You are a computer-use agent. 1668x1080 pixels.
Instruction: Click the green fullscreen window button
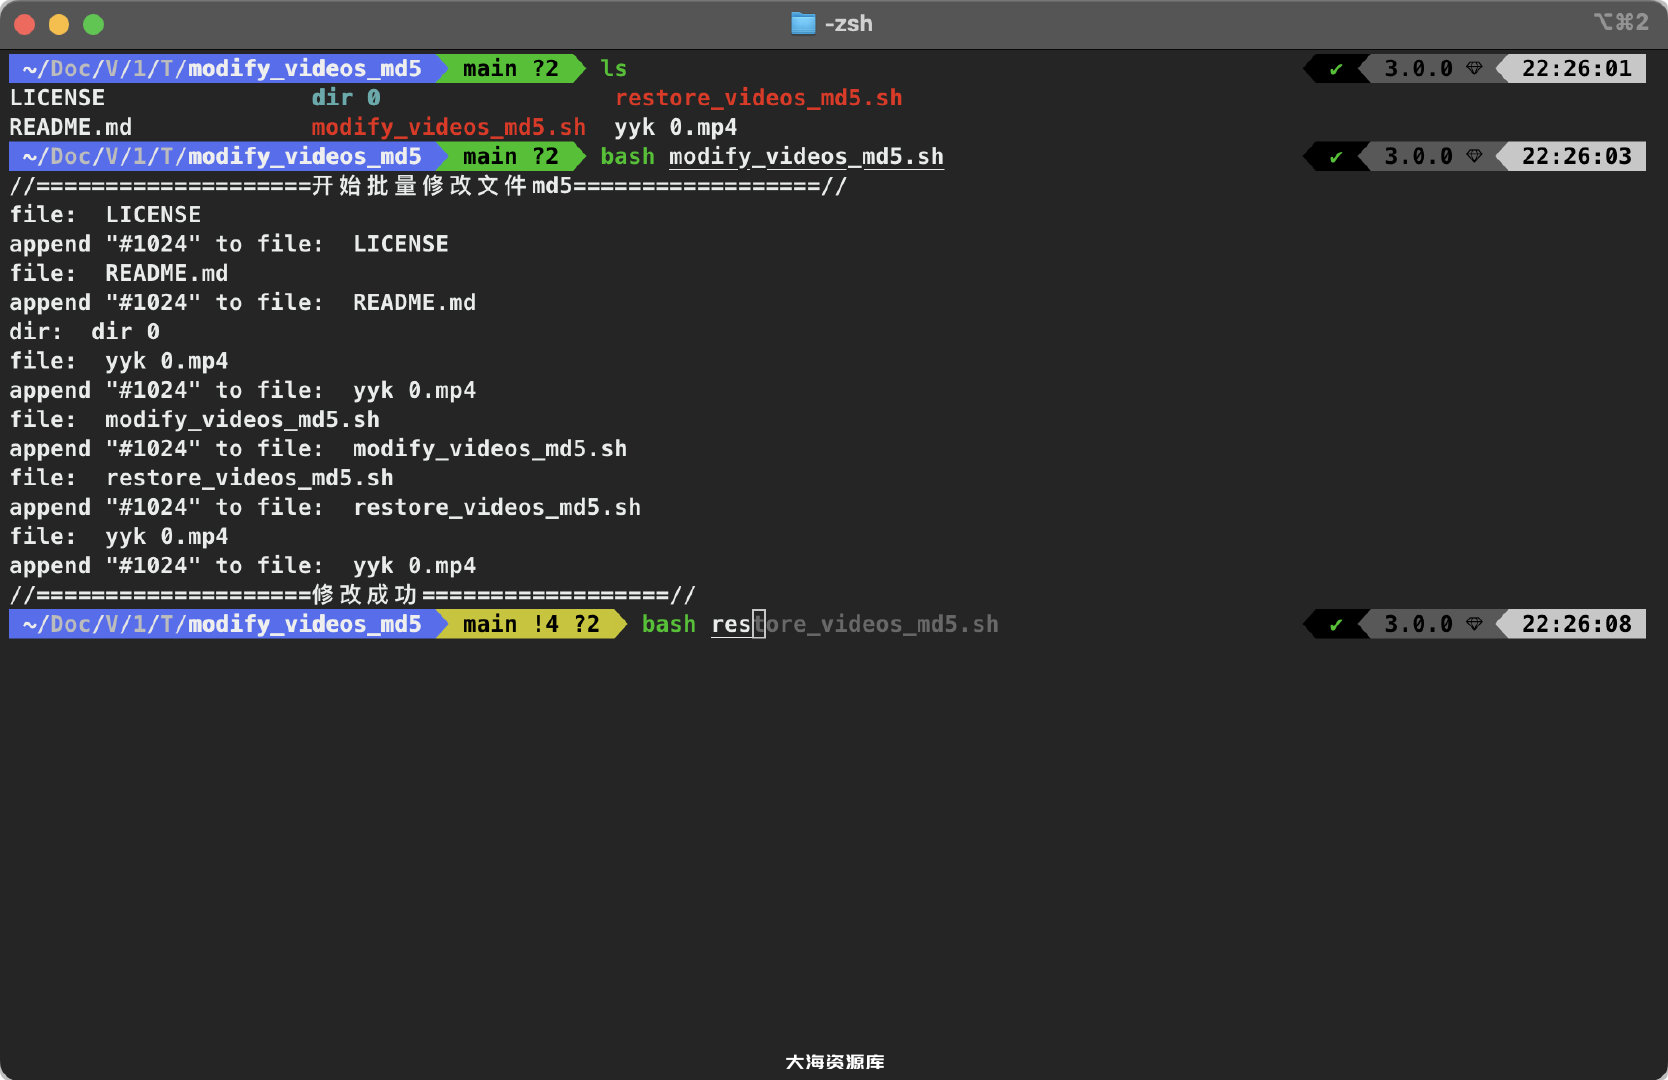tap(93, 24)
